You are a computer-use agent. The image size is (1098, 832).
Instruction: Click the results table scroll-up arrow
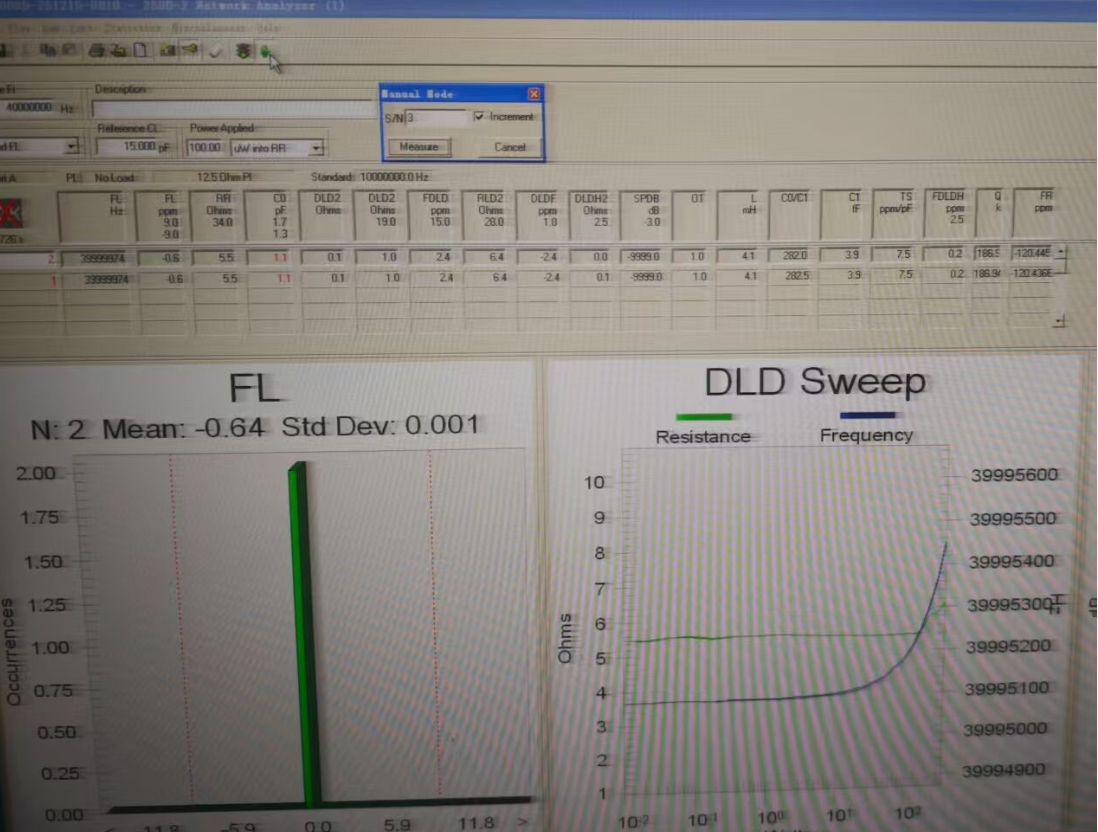1061,251
